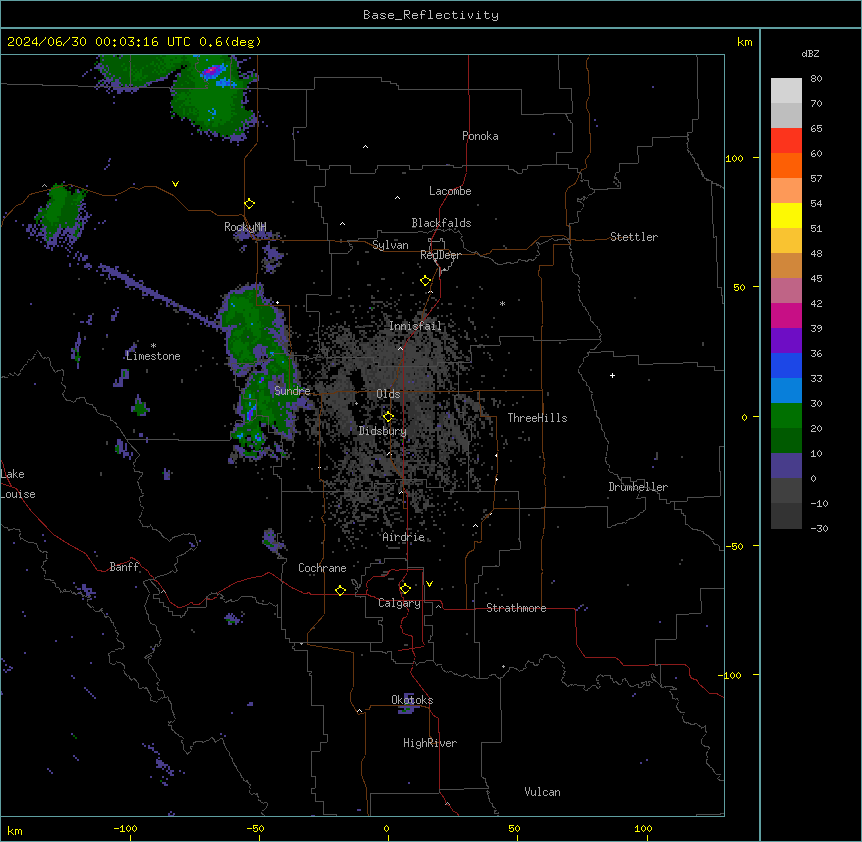862x842 pixels.
Task: Click the Okotoks label
Action: (x=412, y=700)
